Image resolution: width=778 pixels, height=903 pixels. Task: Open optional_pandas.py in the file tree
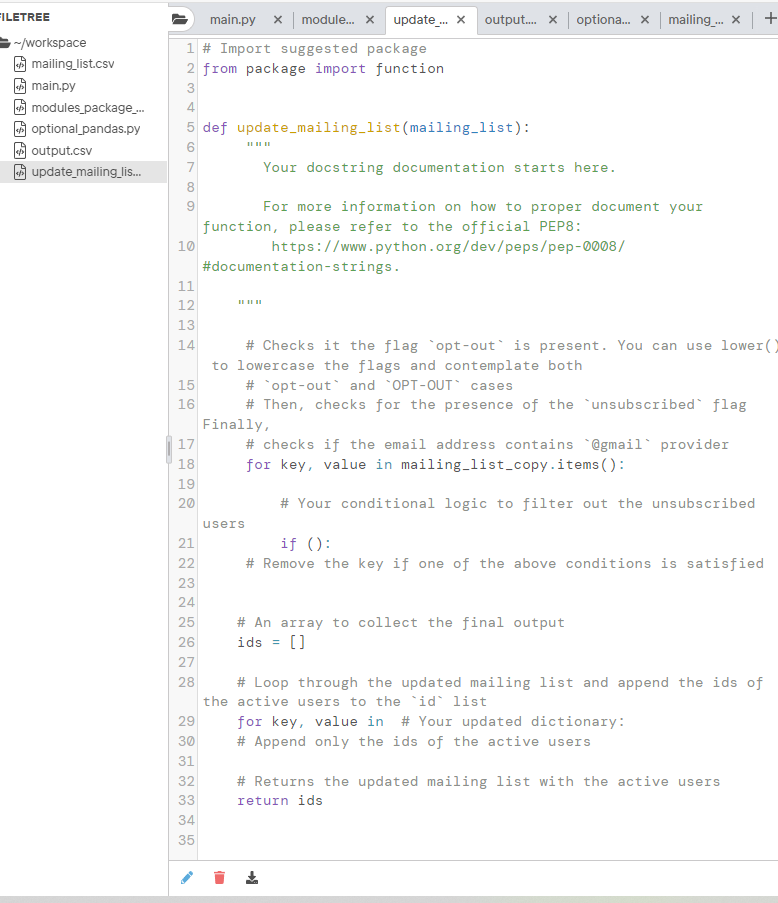coord(86,129)
